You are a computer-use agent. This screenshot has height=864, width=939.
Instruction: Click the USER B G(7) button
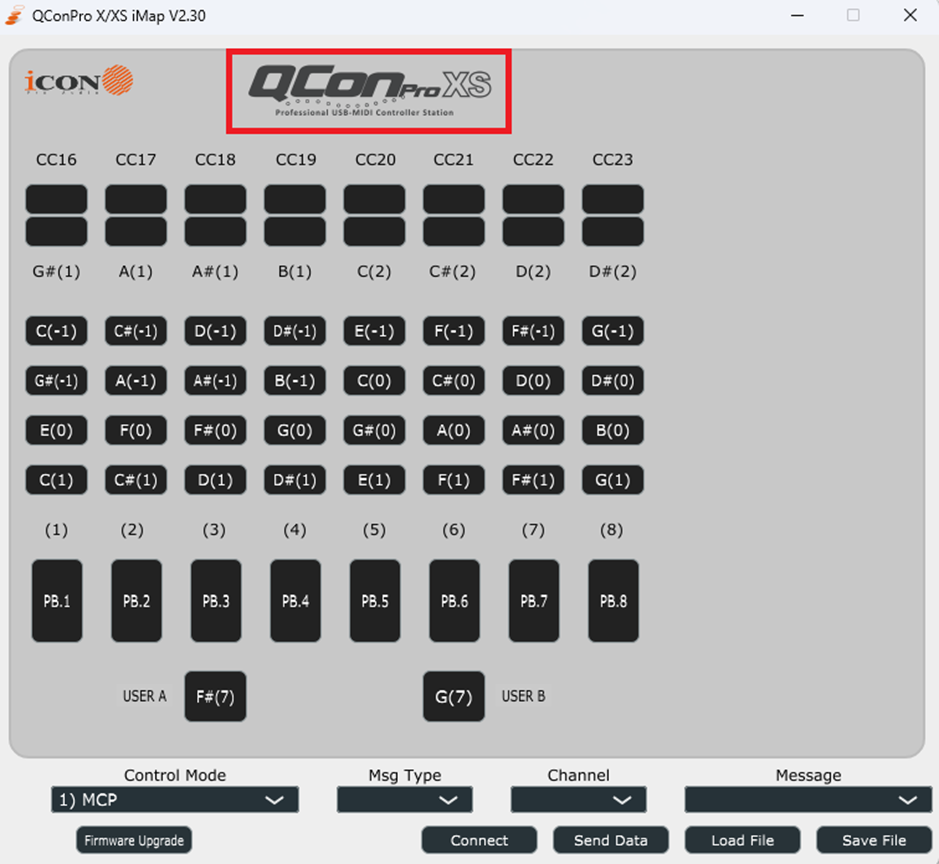(454, 696)
